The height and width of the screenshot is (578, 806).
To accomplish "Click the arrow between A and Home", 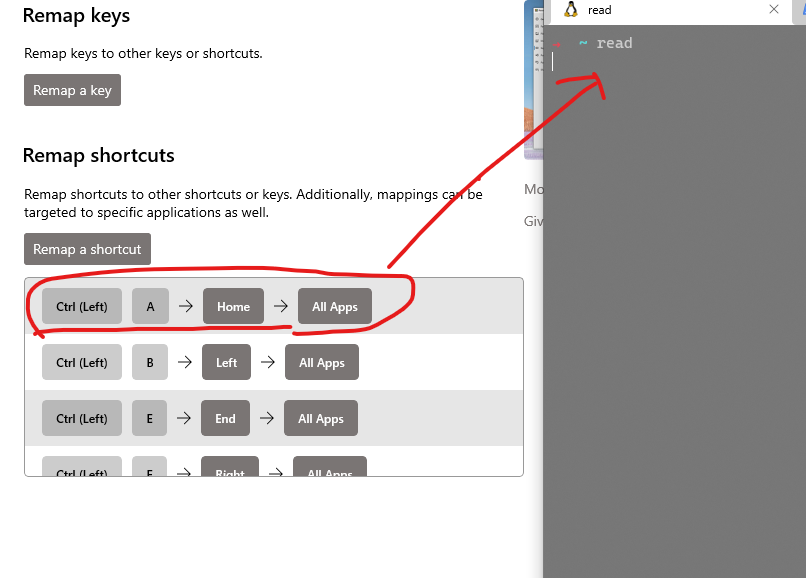I will (x=186, y=306).
